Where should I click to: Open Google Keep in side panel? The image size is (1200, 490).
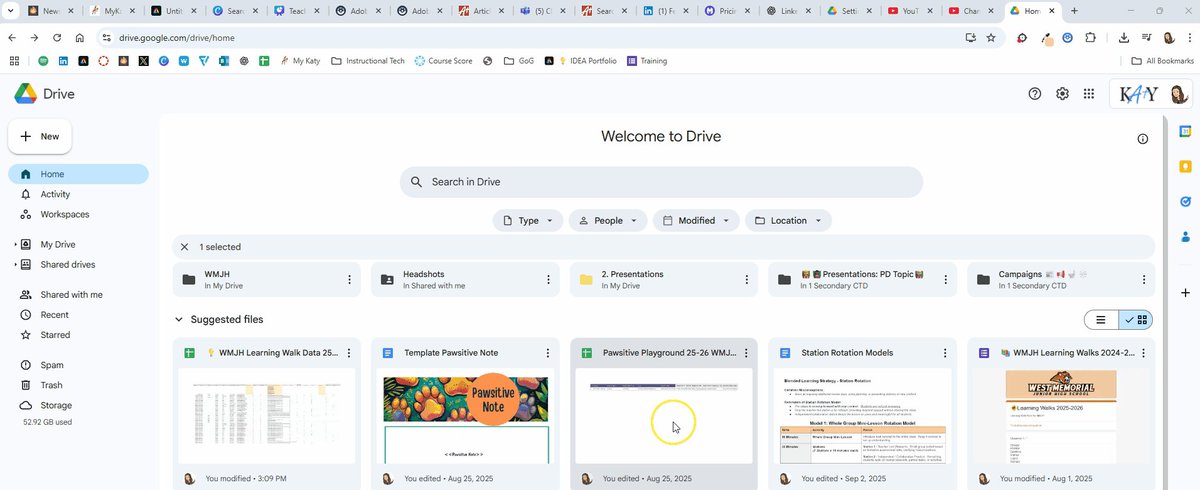pyautogui.click(x=1185, y=166)
